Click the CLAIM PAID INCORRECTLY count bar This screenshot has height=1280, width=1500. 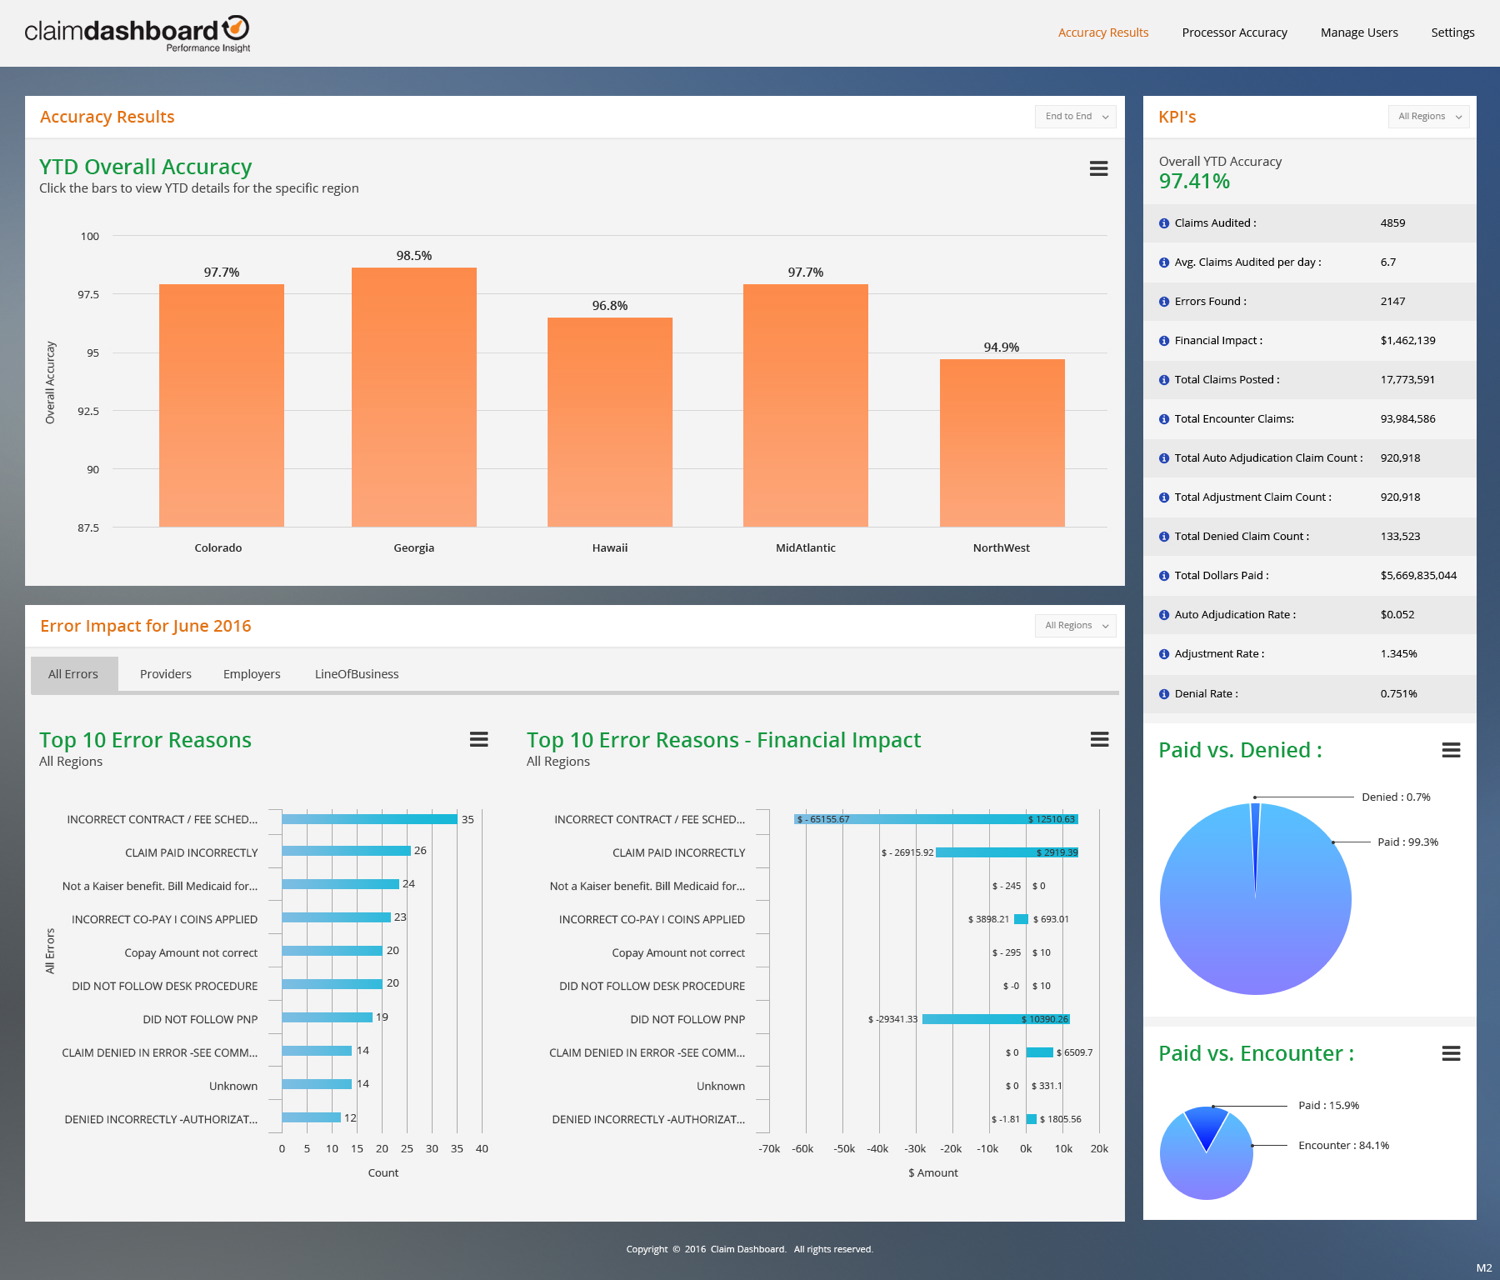(346, 851)
